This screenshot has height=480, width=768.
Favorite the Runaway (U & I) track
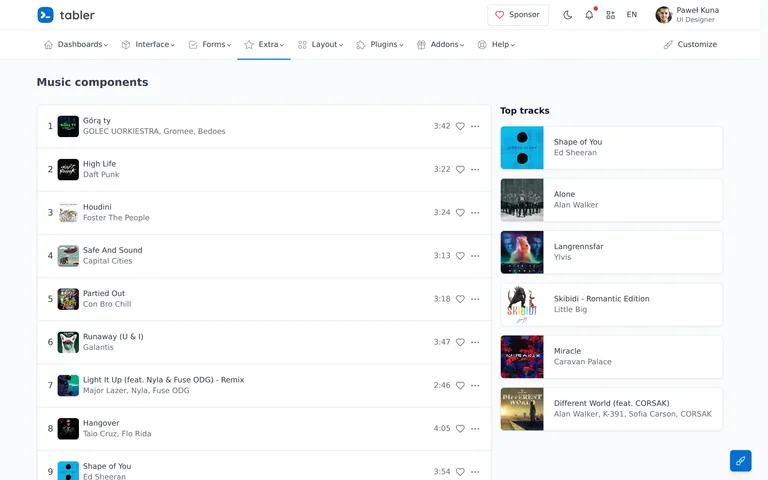(x=460, y=342)
